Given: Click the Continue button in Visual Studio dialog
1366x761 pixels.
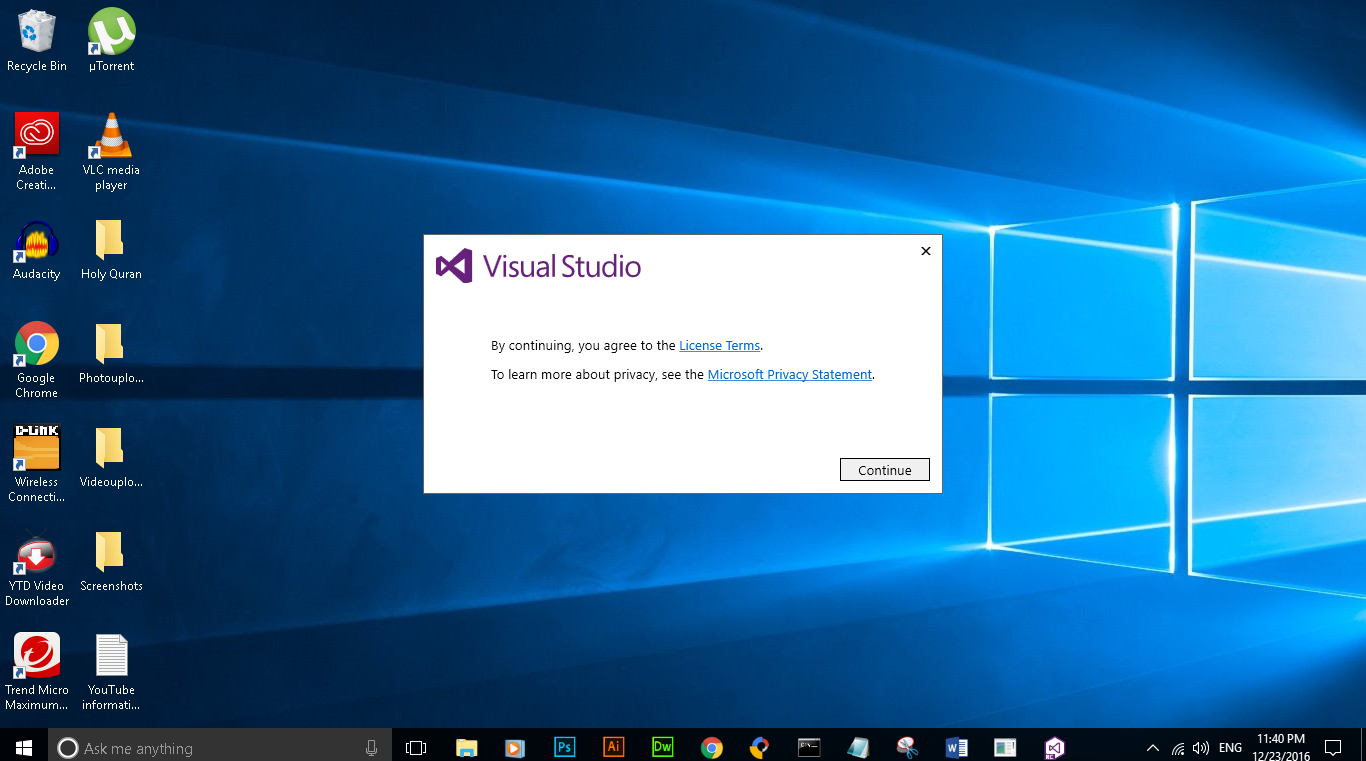Looking at the screenshot, I should (885, 470).
